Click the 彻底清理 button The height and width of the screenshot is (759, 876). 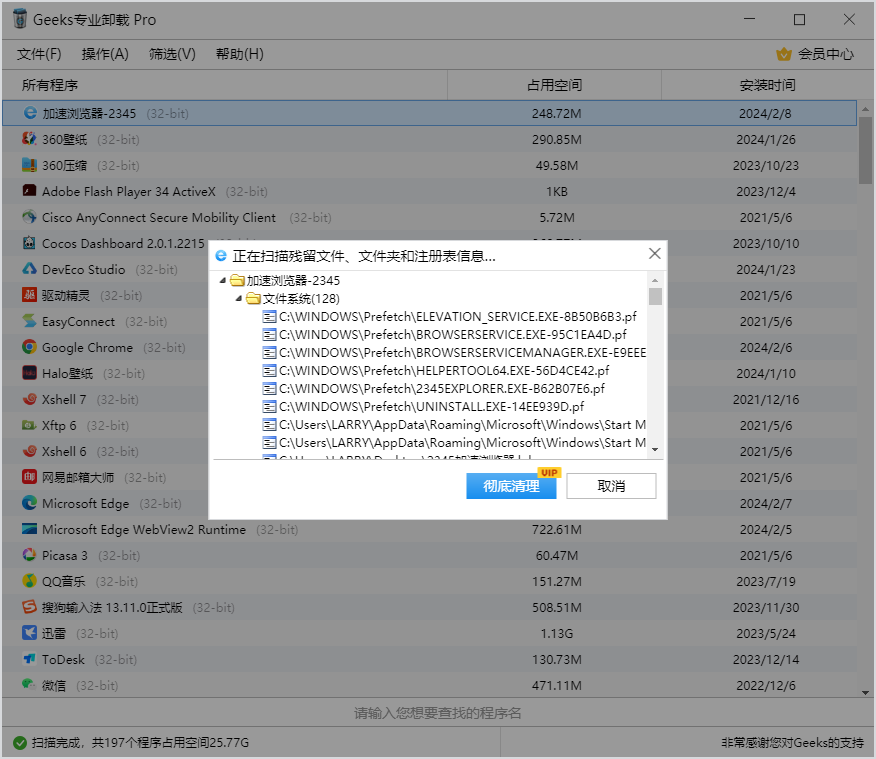[x=511, y=486]
